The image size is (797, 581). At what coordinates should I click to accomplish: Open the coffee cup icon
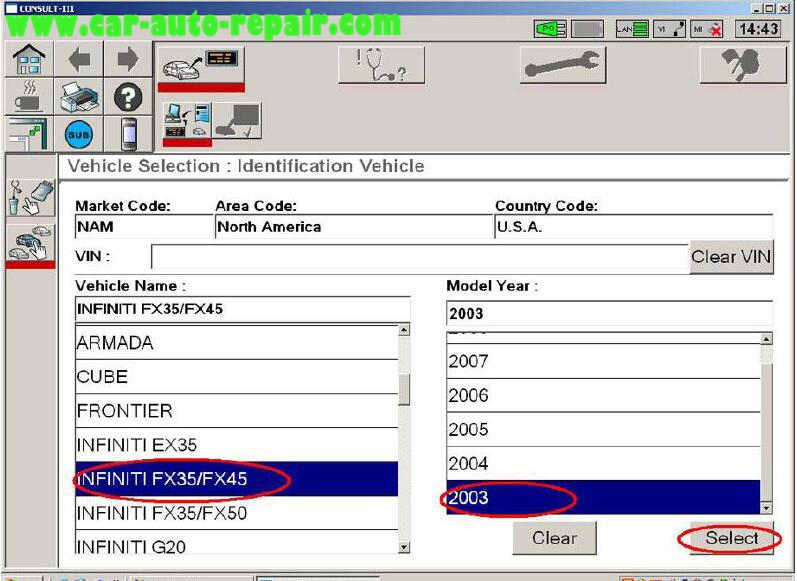click(x=29, y=97)
